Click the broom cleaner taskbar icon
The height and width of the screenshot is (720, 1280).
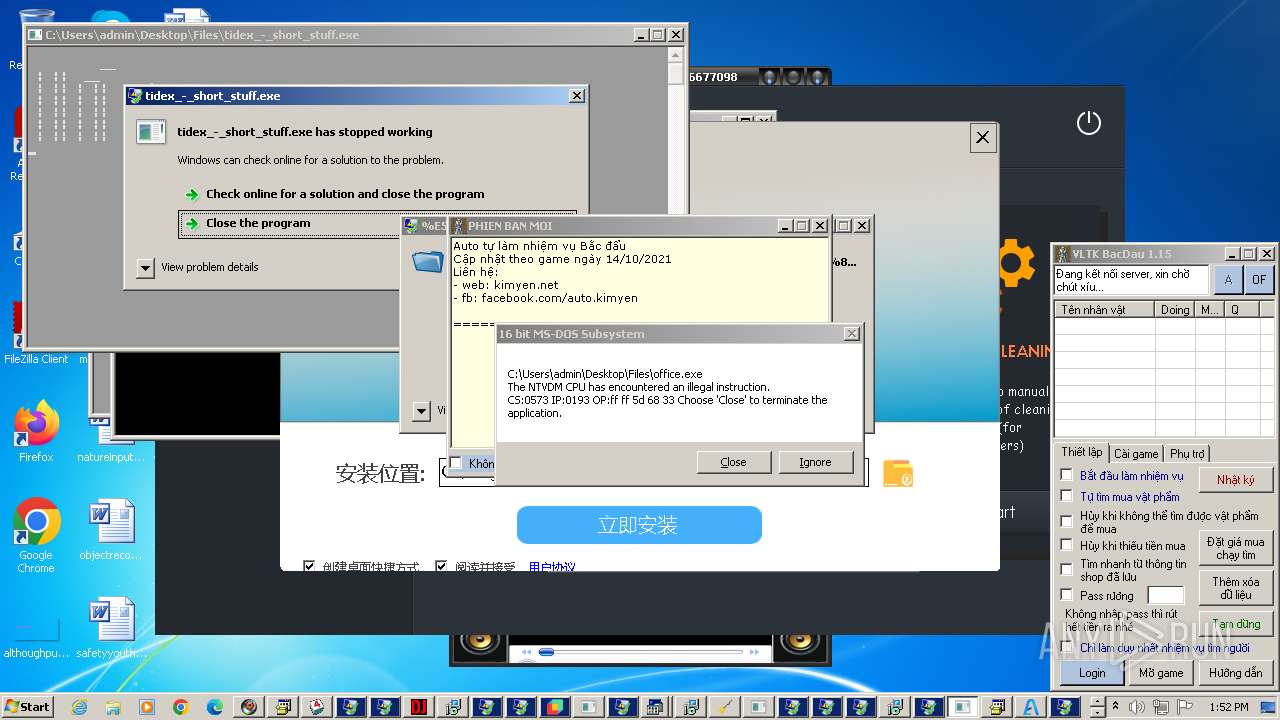pyautogui.click(x=725, y=707)
